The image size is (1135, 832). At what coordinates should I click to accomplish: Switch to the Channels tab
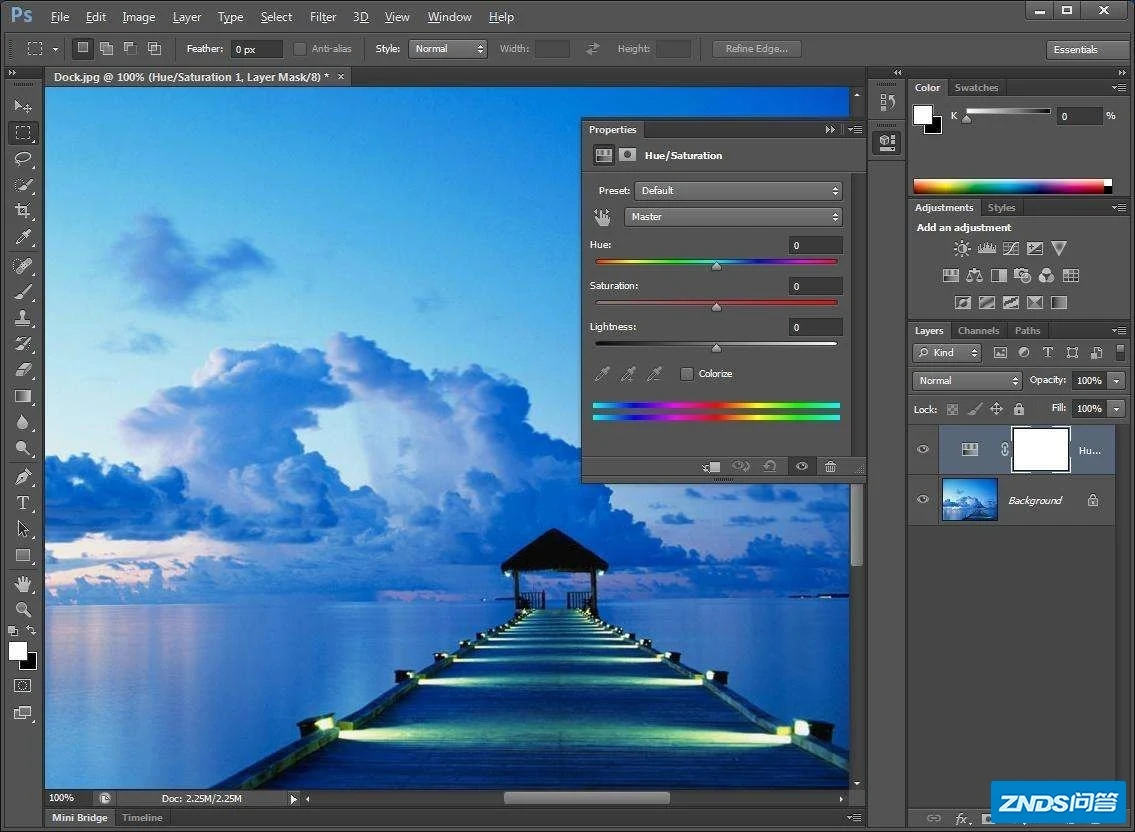pos(978,331)
